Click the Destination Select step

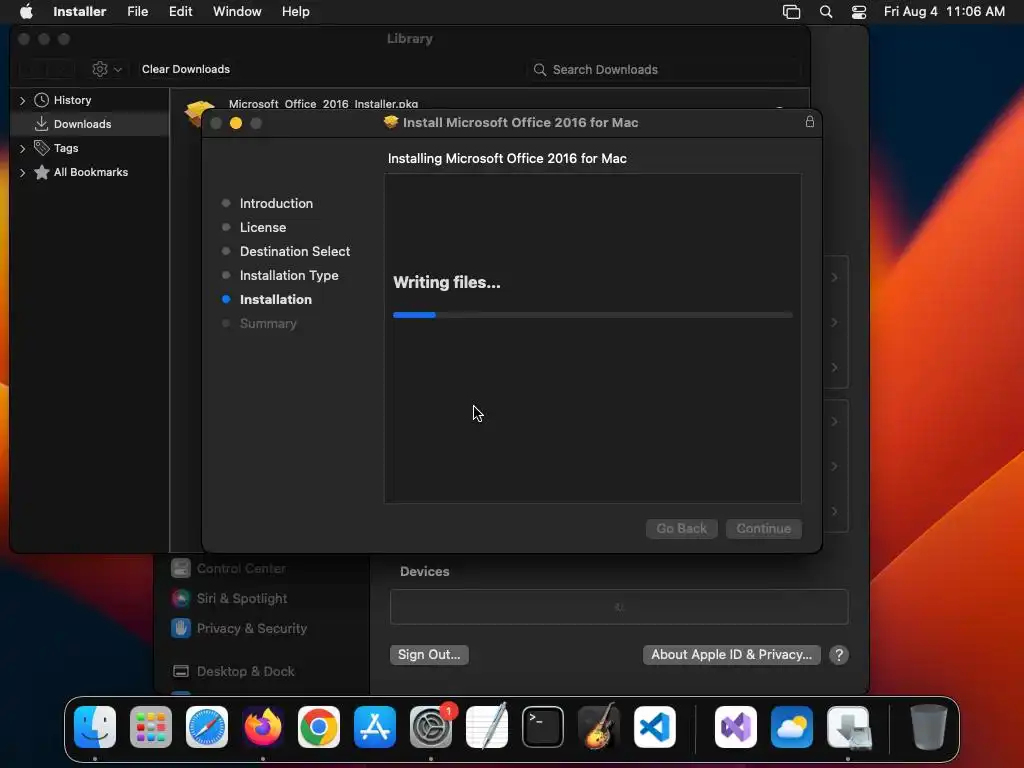pyautogui.click(x=295, y=251)
